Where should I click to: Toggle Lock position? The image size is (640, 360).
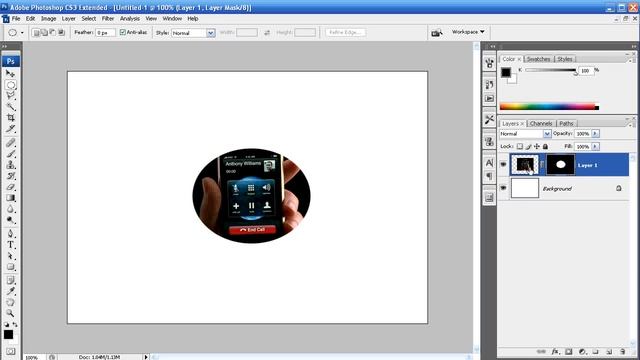pos(537,146)
